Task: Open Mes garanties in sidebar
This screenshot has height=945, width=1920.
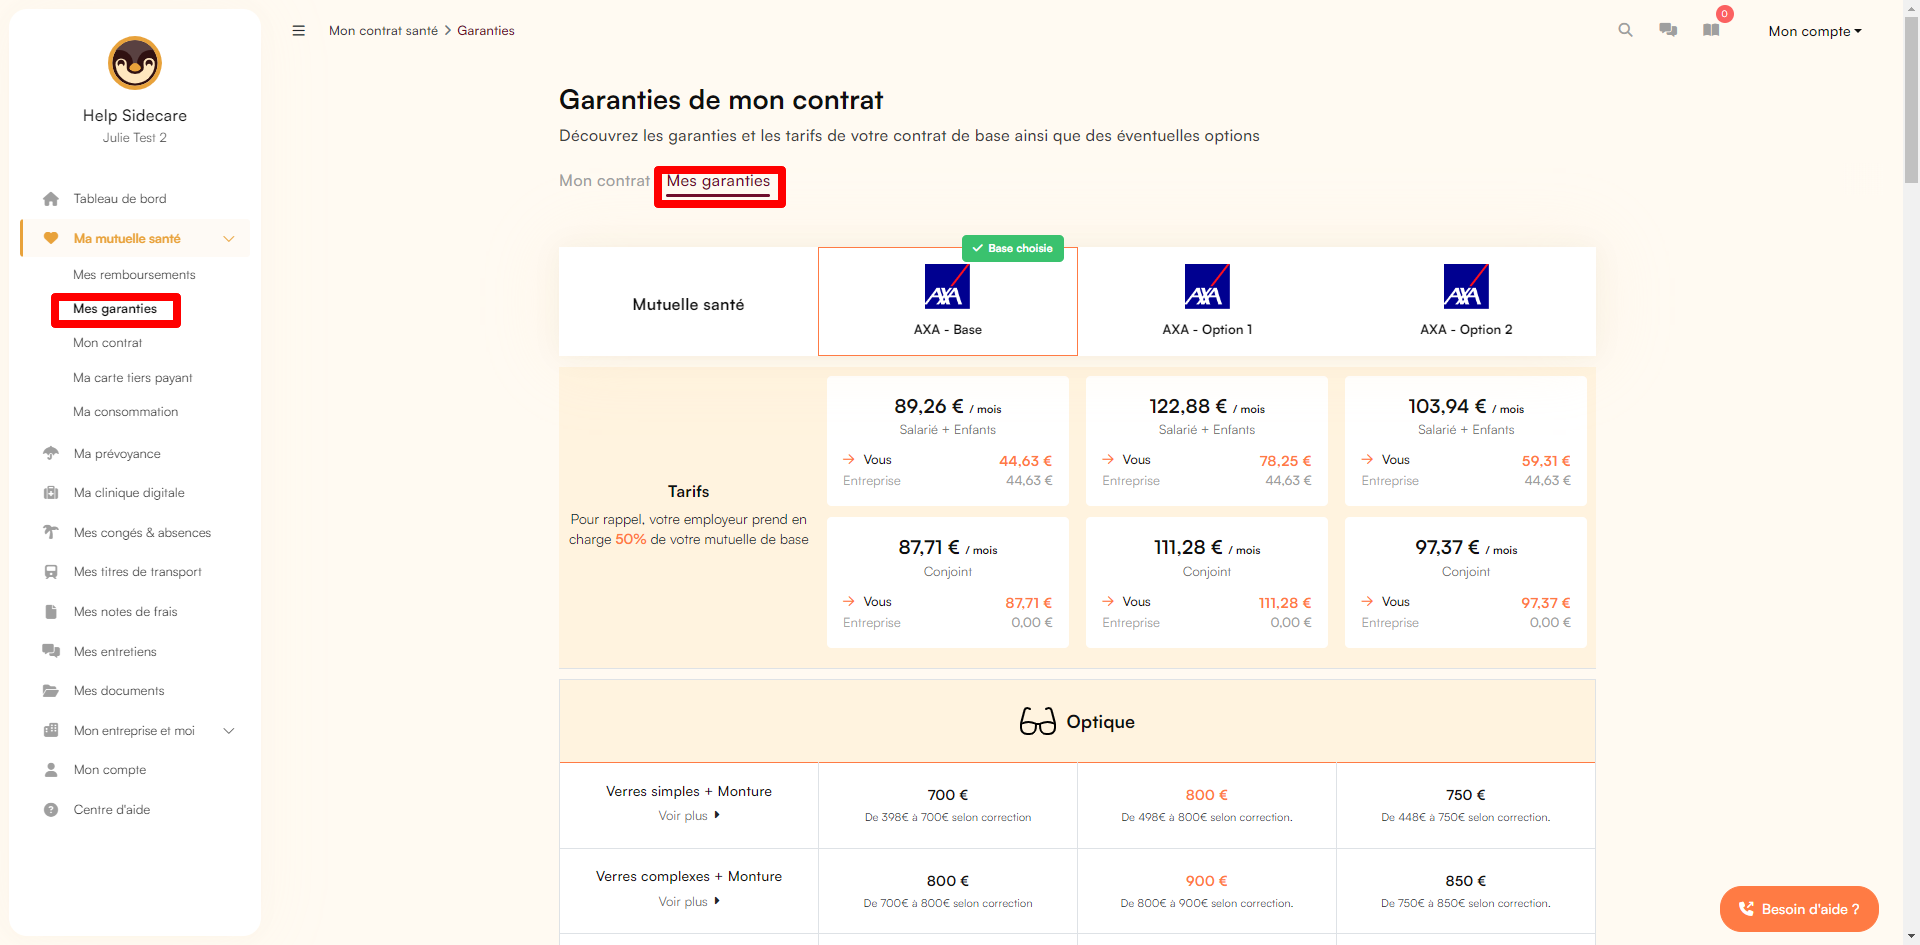Action: (115, 309)
